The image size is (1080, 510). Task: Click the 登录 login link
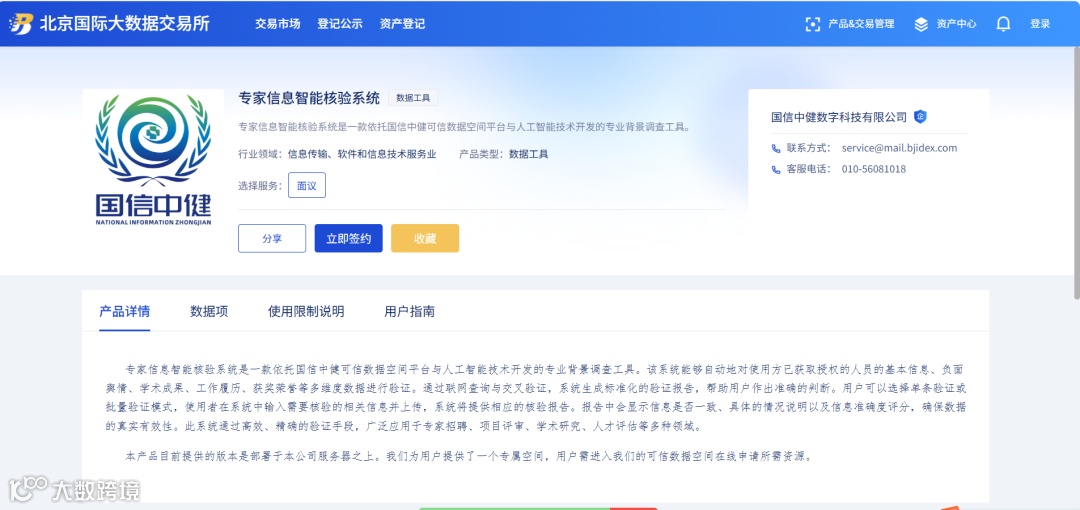click(1040, 24)
